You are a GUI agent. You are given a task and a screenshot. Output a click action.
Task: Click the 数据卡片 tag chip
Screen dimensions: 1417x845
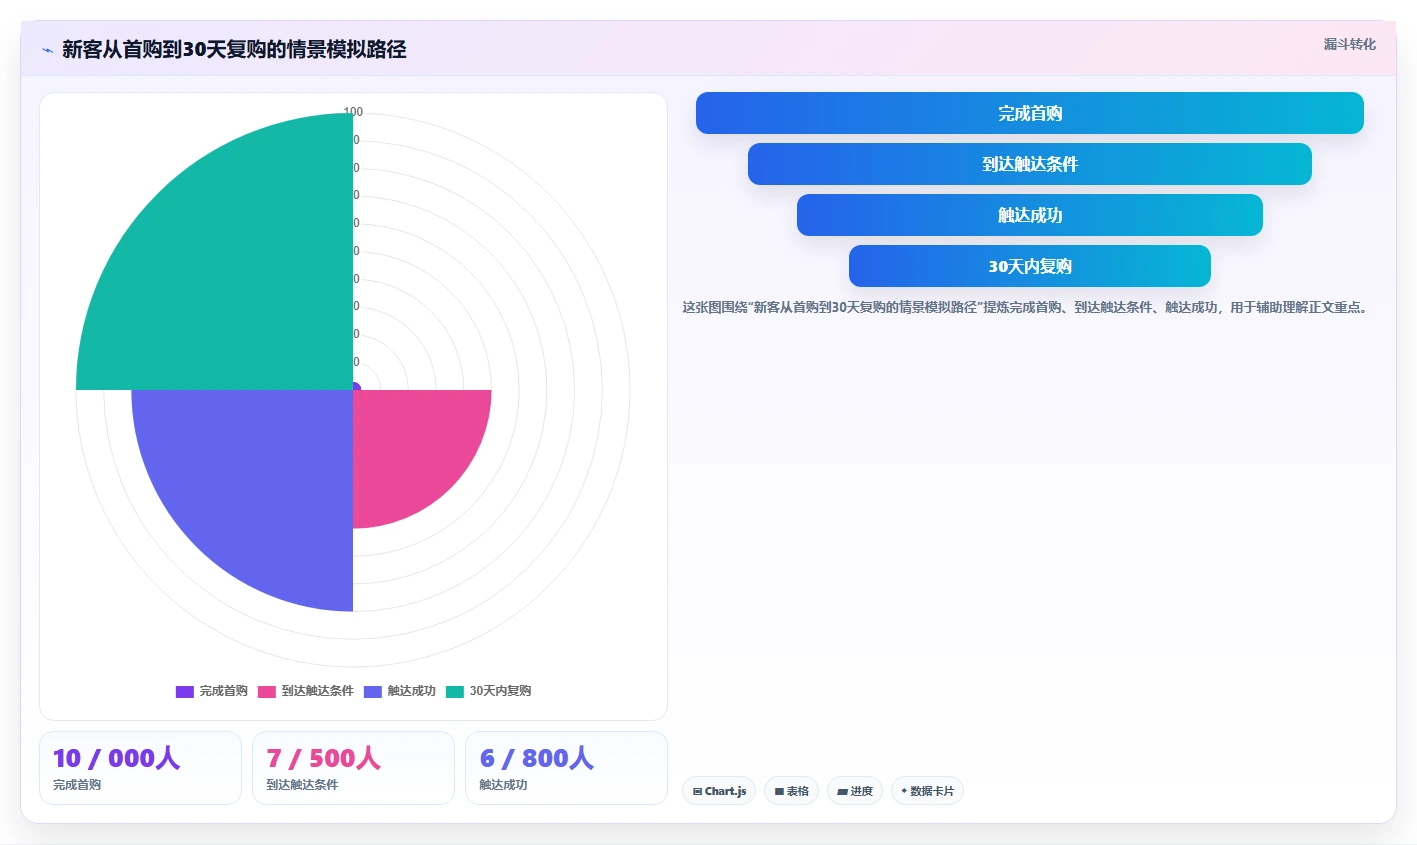927,791
